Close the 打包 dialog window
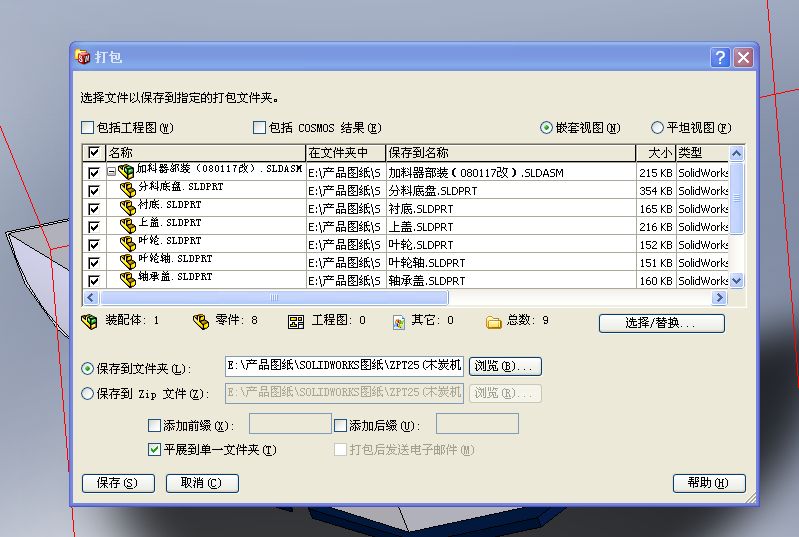 743,58
